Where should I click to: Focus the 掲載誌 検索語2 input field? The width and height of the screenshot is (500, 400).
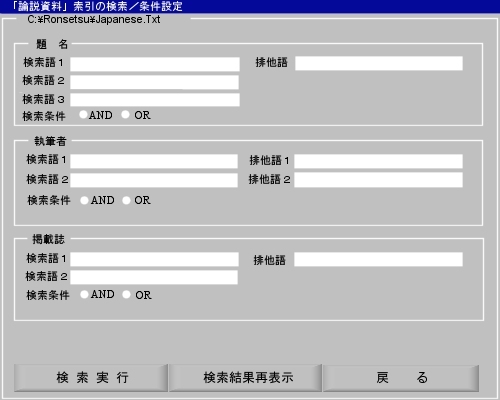(x=154, y=277)
